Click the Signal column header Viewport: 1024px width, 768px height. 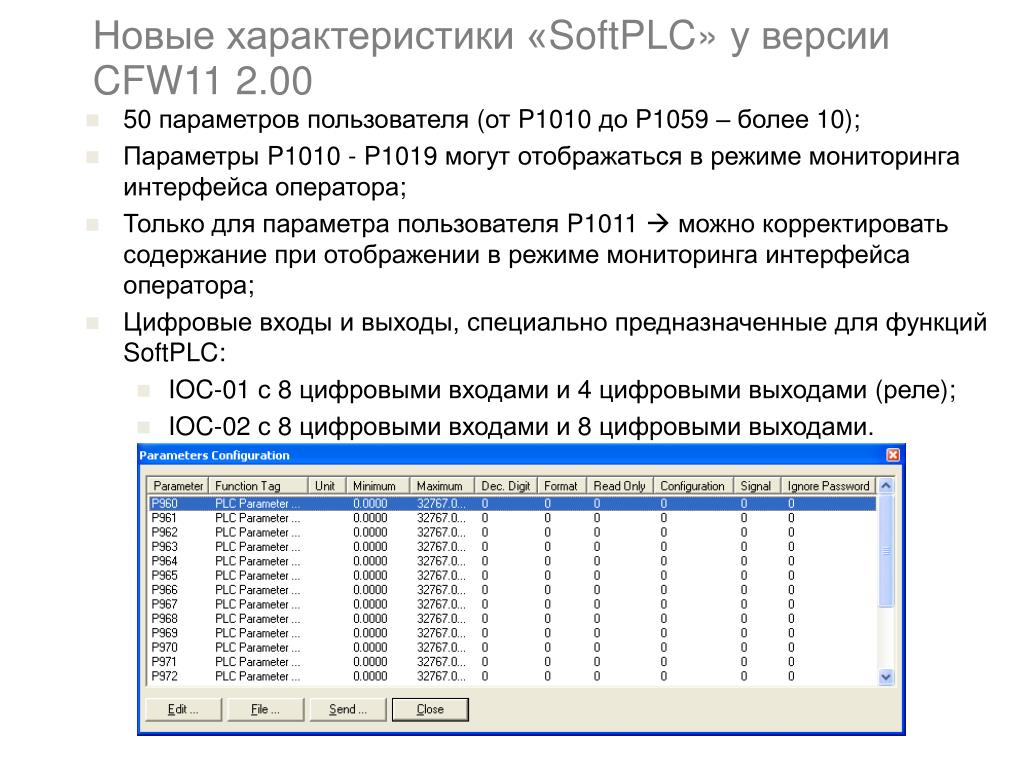click(x=757, y=486)
